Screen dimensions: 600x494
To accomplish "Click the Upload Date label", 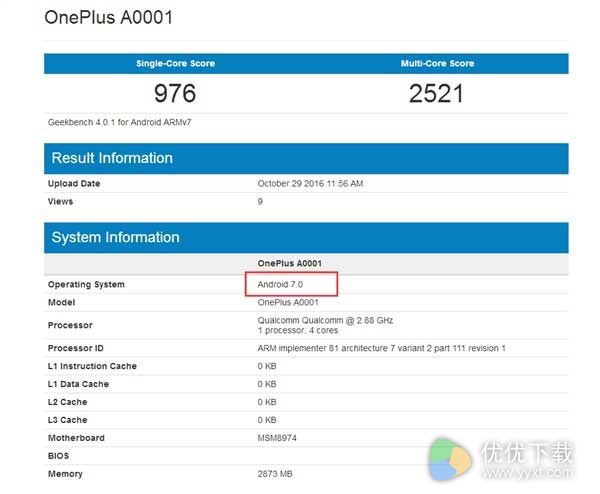I will point(74,184).
